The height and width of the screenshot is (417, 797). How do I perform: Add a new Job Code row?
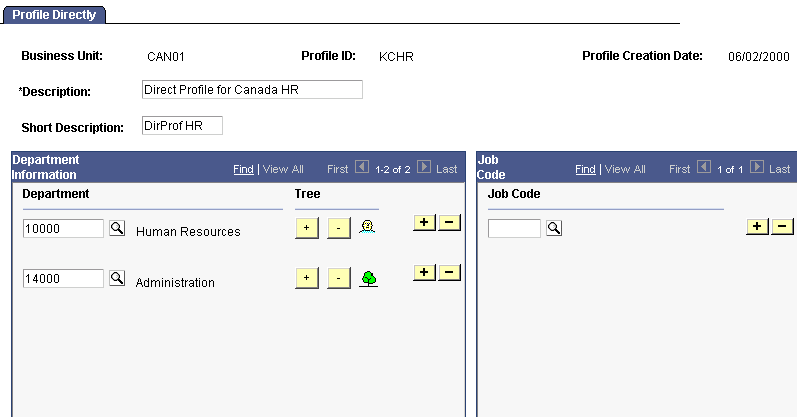(757, 227)
